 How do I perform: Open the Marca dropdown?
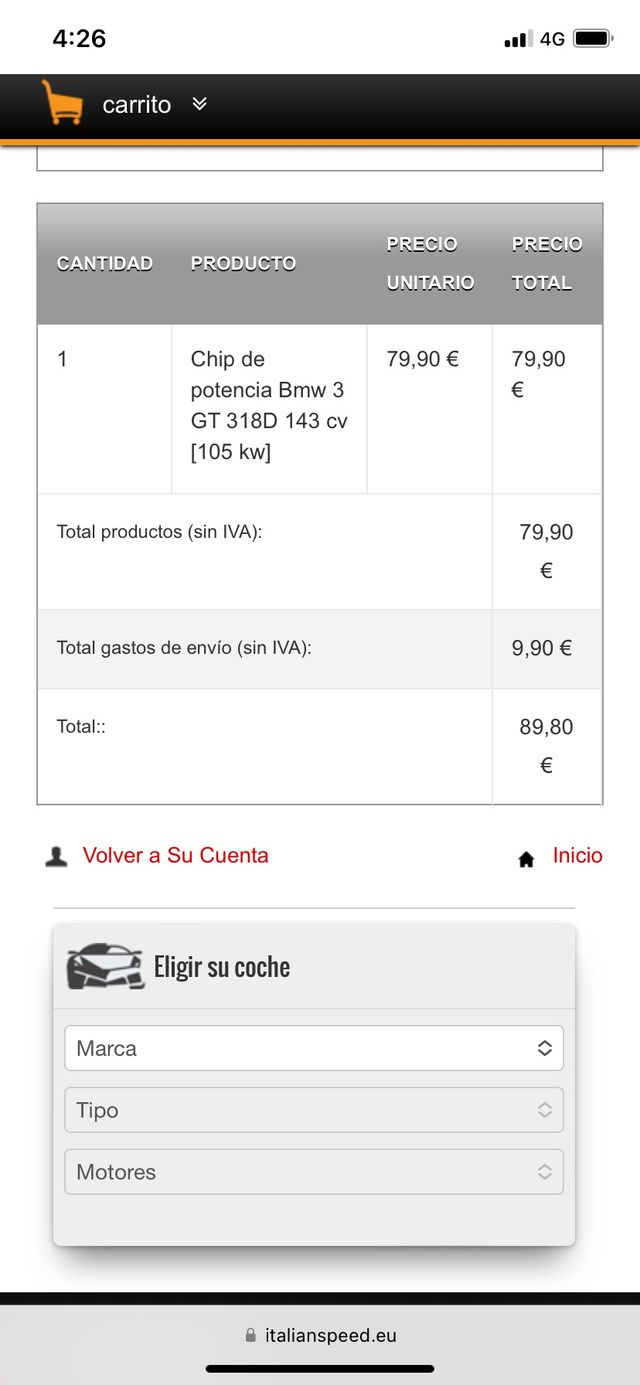[314, 1048]
